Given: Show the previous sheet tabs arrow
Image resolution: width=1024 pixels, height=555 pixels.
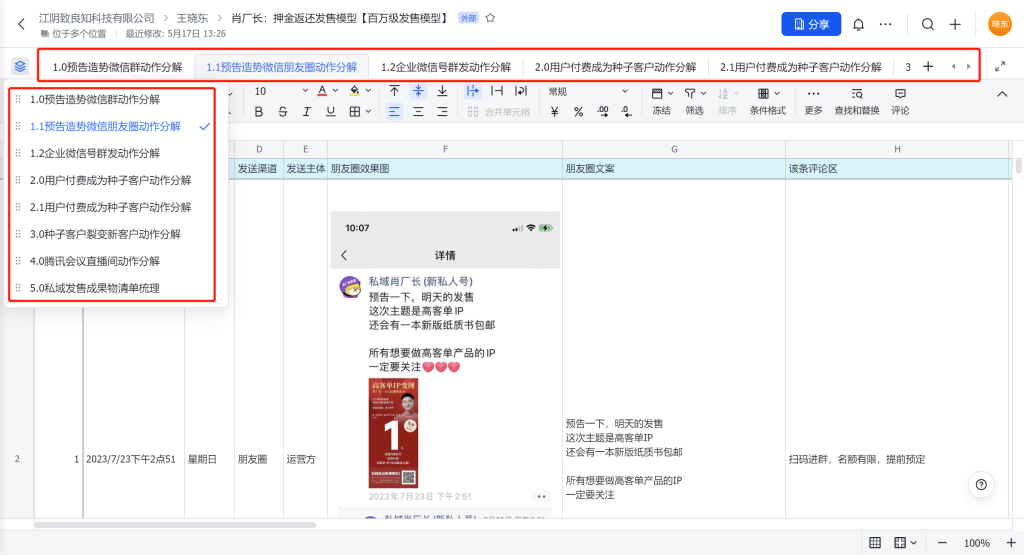Looking at the screenshot, I should tap(953, 67).
